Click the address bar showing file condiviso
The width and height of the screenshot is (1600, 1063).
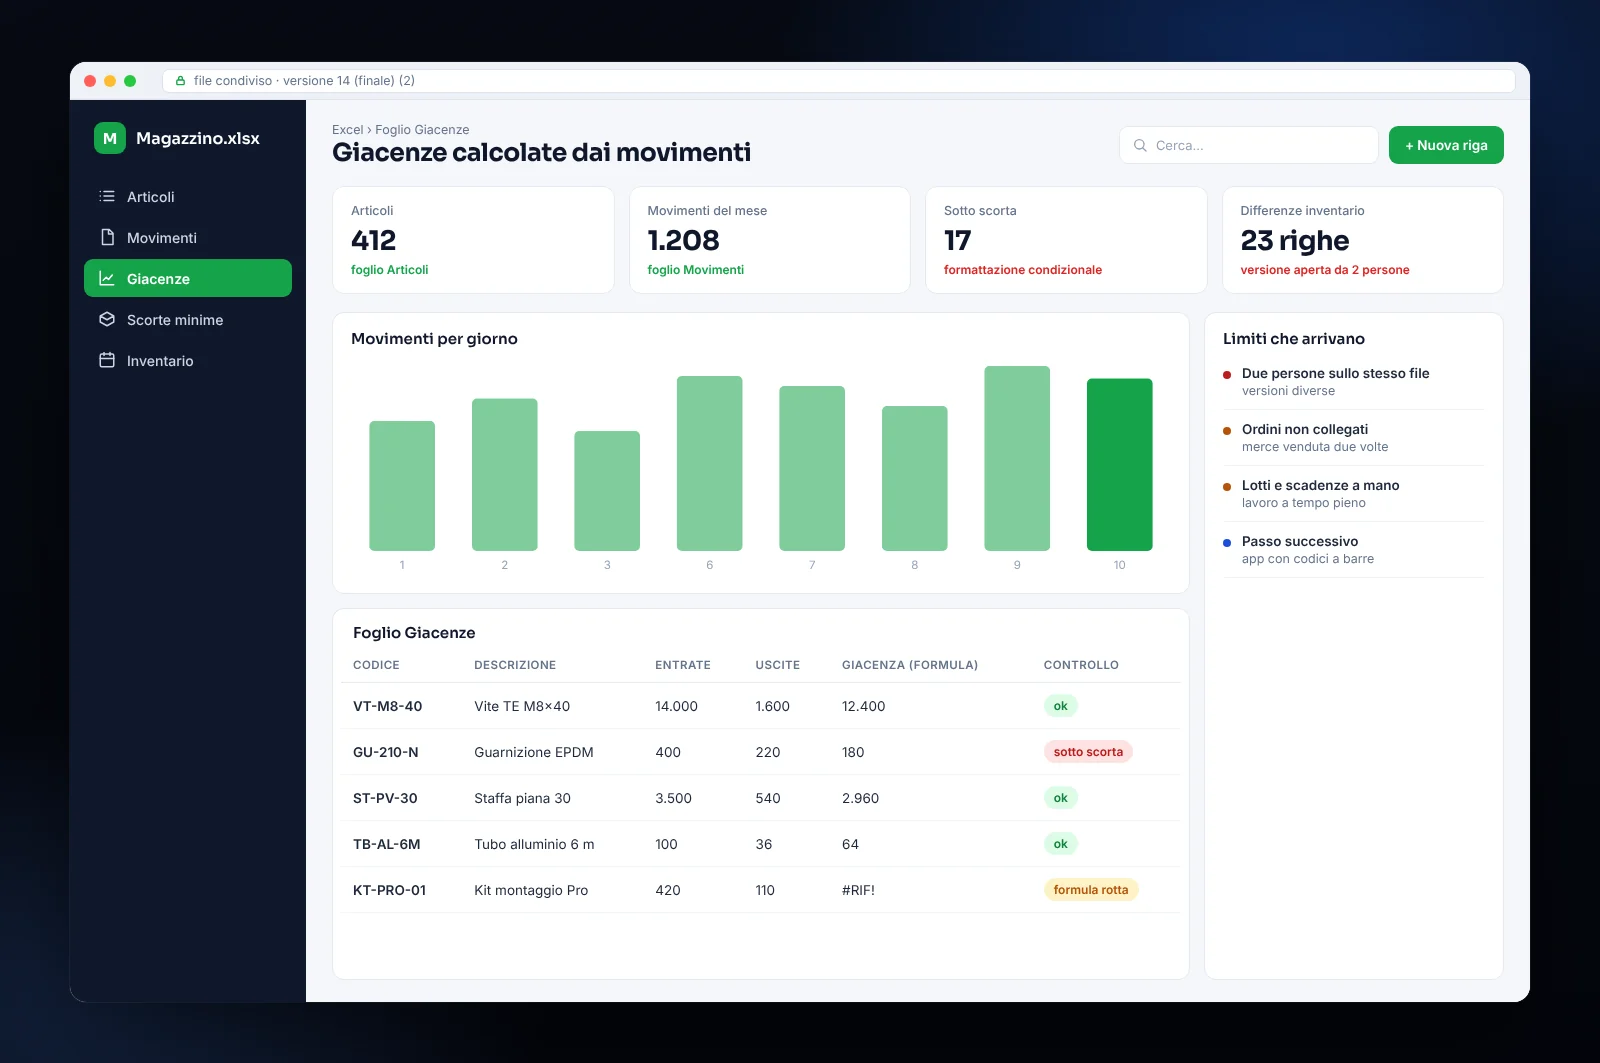pyautogui.click(x=839, y=81)
